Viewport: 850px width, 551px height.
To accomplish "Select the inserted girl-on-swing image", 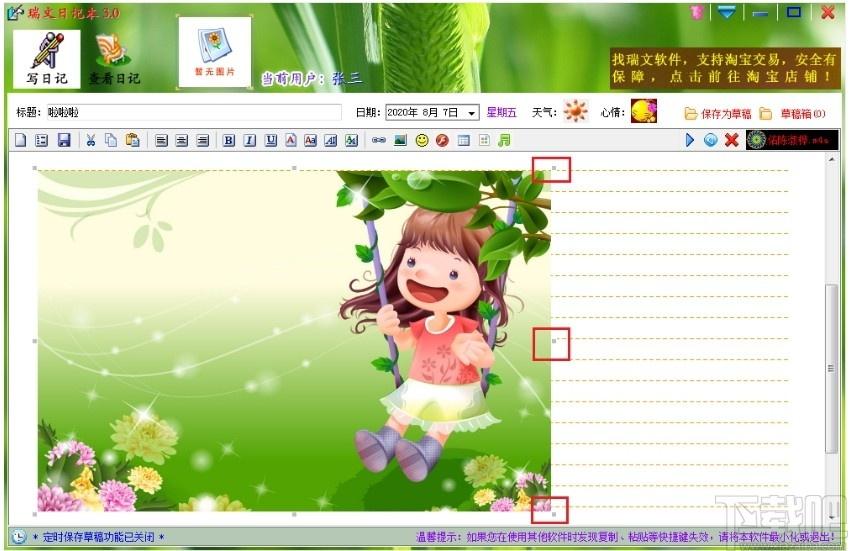I will click(x=294, y=341).
